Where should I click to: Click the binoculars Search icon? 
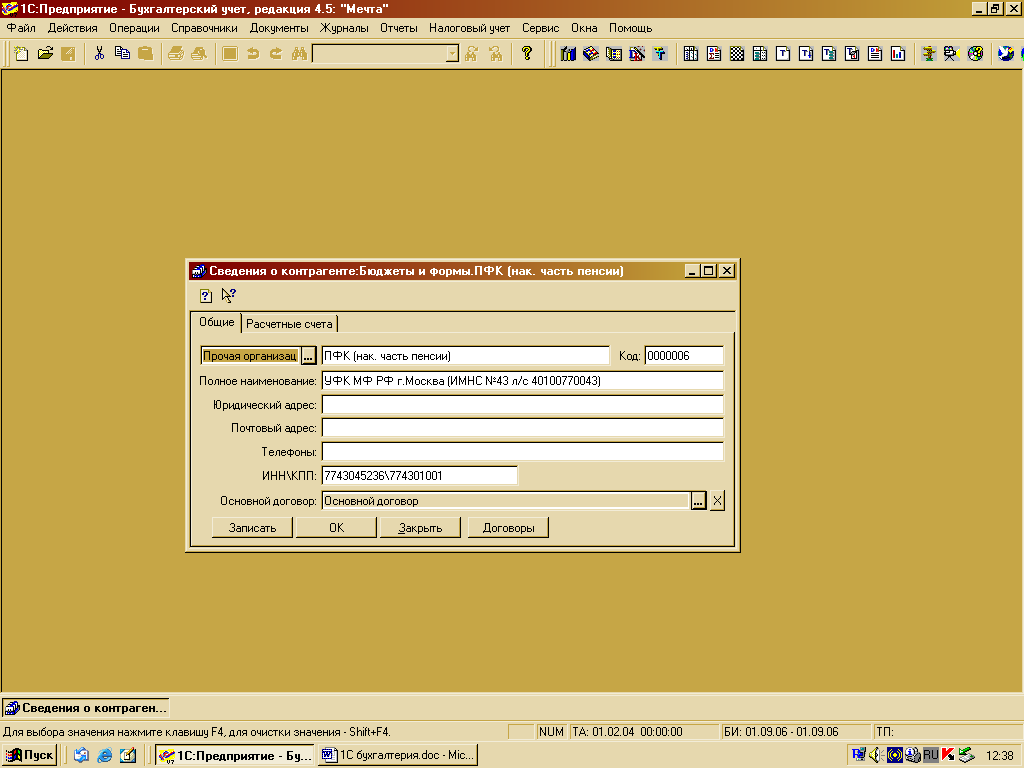click(x=299, y=54)
